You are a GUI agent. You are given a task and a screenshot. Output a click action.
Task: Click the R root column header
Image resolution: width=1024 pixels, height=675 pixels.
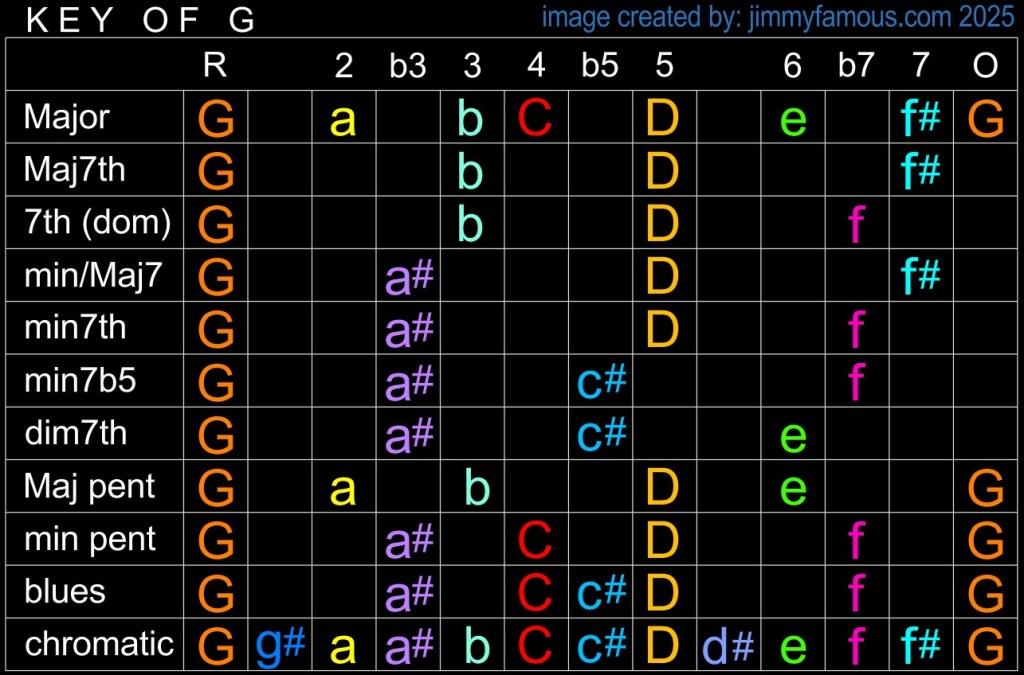click(215, 66)
